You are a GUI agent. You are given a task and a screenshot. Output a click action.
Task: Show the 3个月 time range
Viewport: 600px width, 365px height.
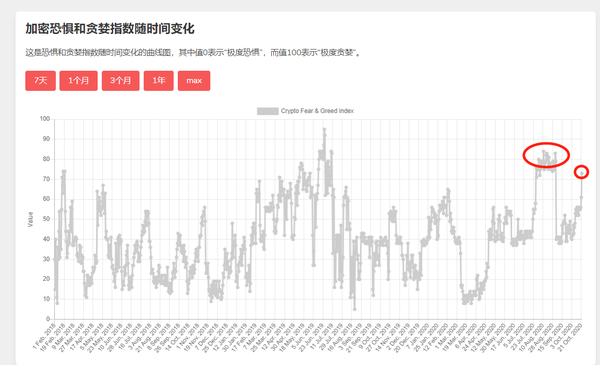pos(121,81)
